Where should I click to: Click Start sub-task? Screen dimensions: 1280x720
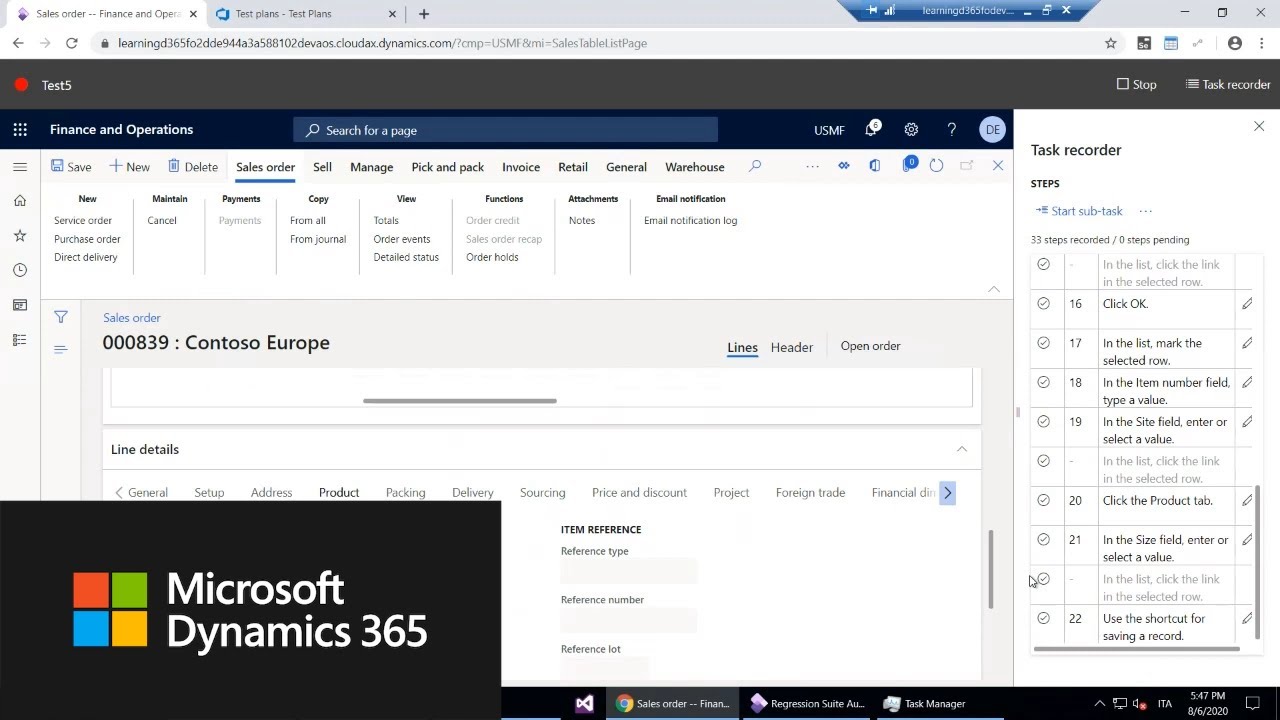point(1079,211)
